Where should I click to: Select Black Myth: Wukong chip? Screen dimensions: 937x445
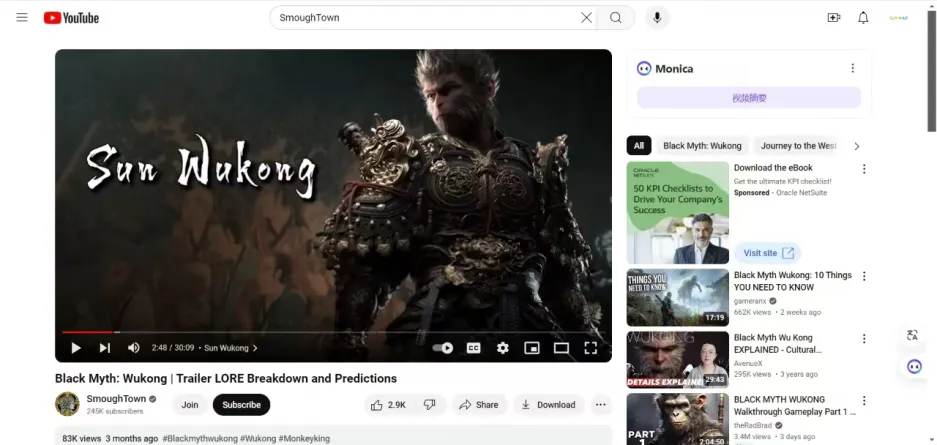(x=702, y=146)
